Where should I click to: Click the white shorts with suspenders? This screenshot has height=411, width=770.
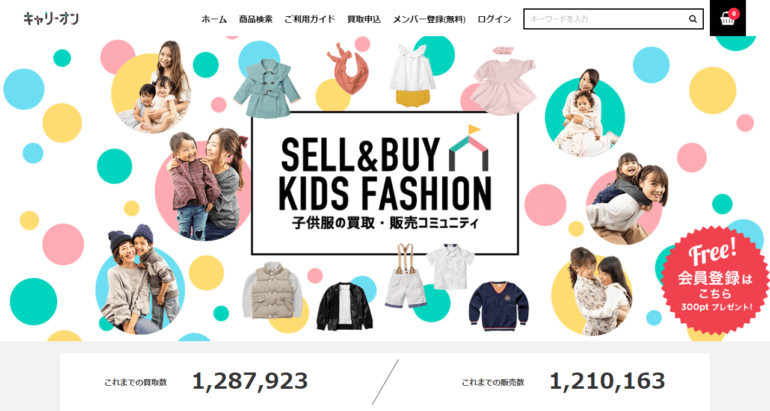point(406,276)
